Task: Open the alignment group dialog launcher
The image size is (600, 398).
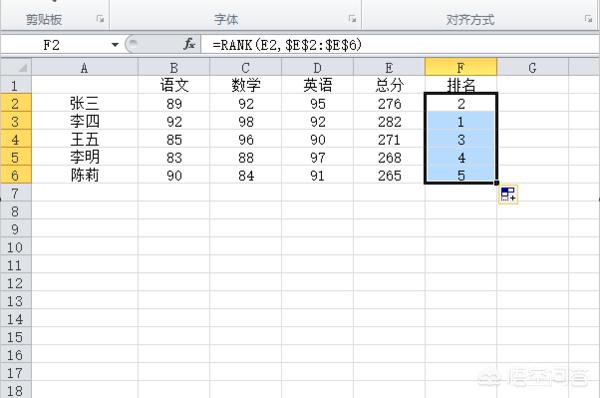Action: click(588, 19)
